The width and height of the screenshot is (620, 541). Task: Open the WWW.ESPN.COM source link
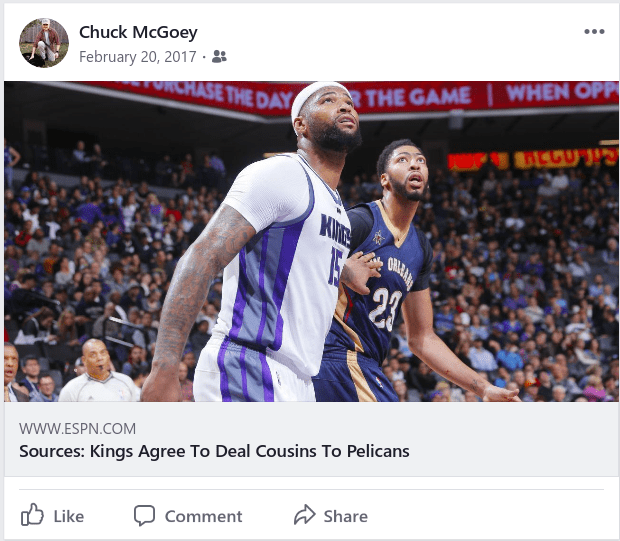78,429
